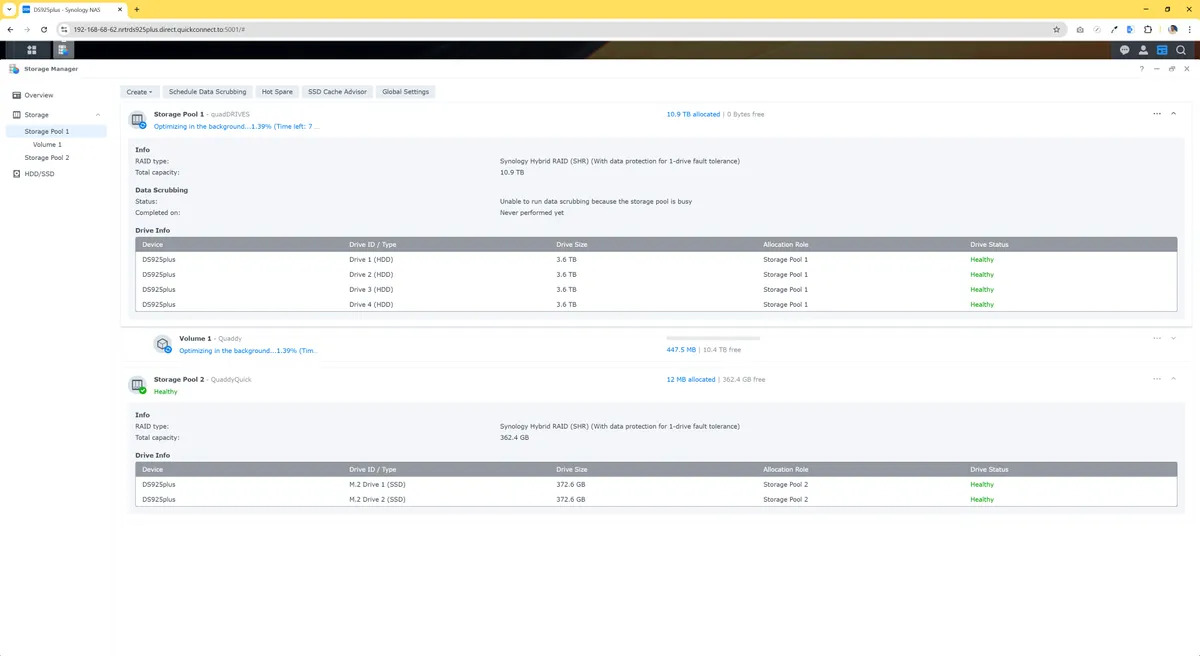Select the DS925plus browser tab
Viewport: 1200px width, 656px height.
coord(65,9)
